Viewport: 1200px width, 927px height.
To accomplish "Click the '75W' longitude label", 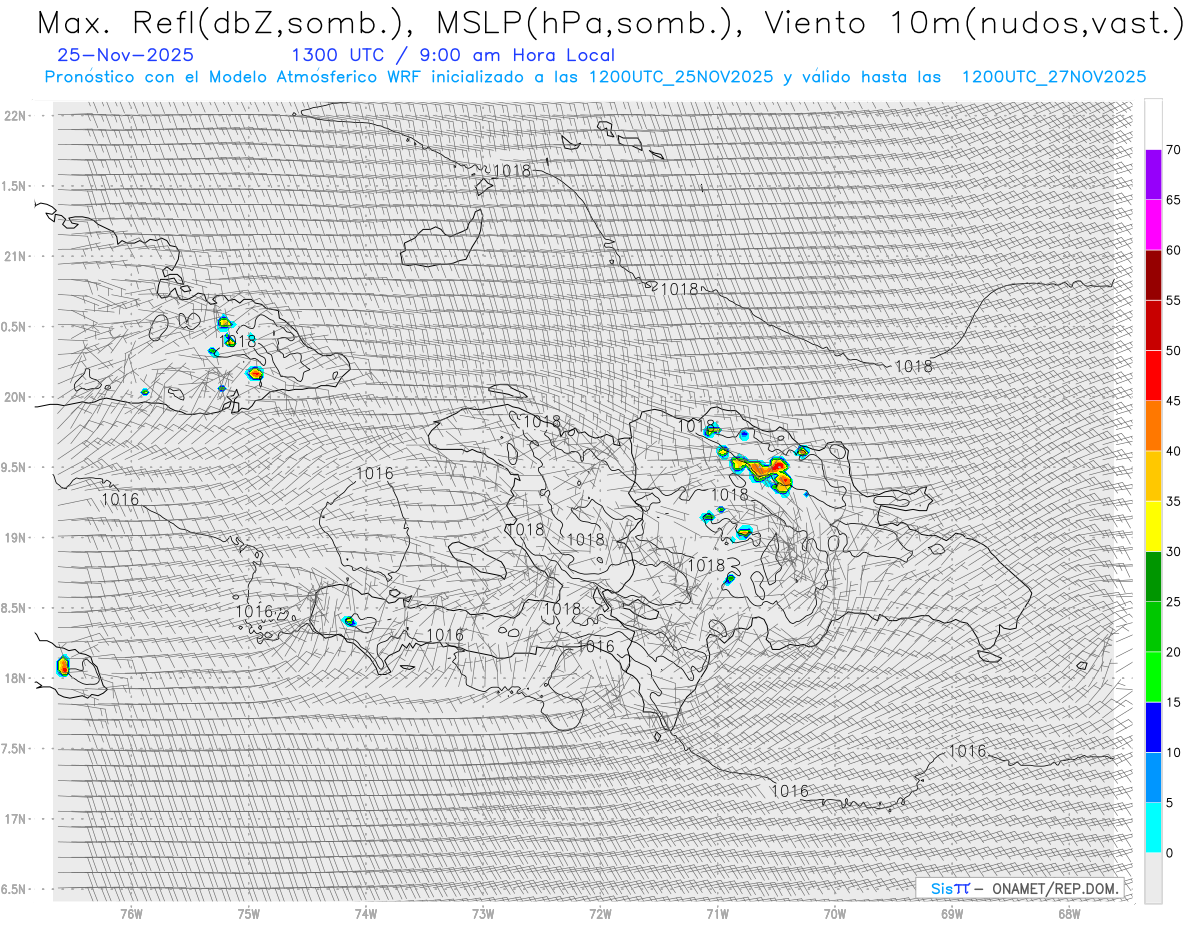I will pos(249,913).
